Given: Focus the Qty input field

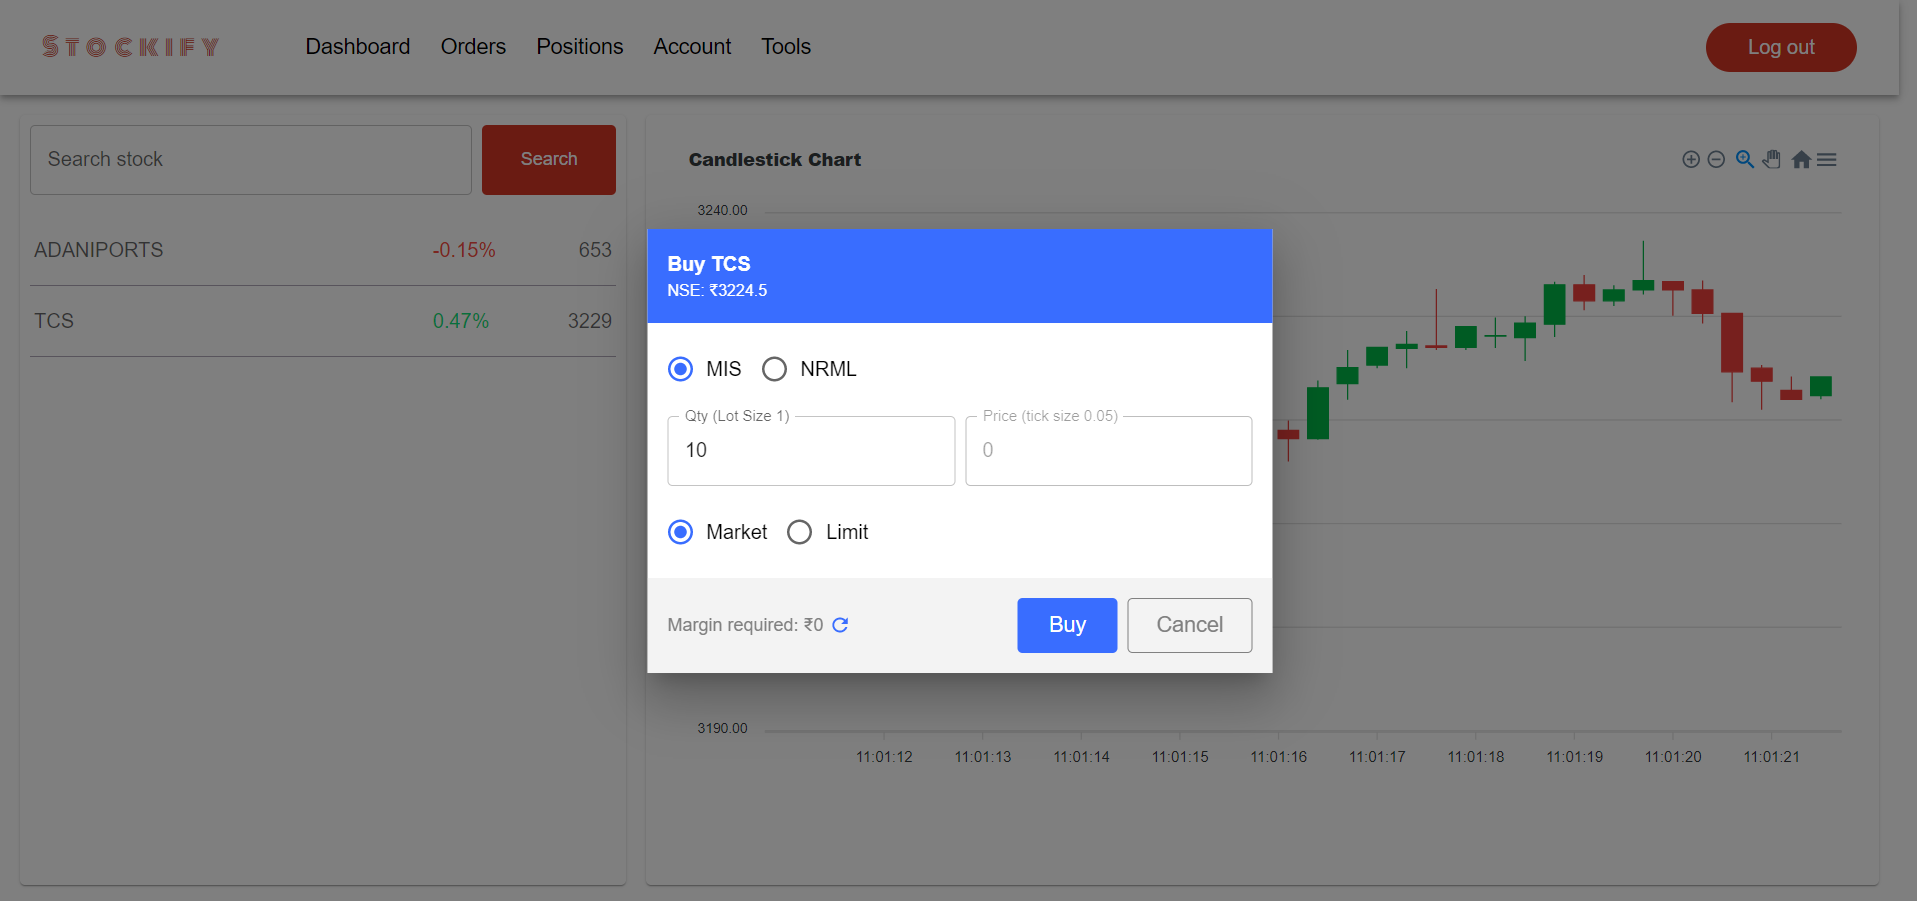Looking at the screenshot, I should (x=810, y=450).
